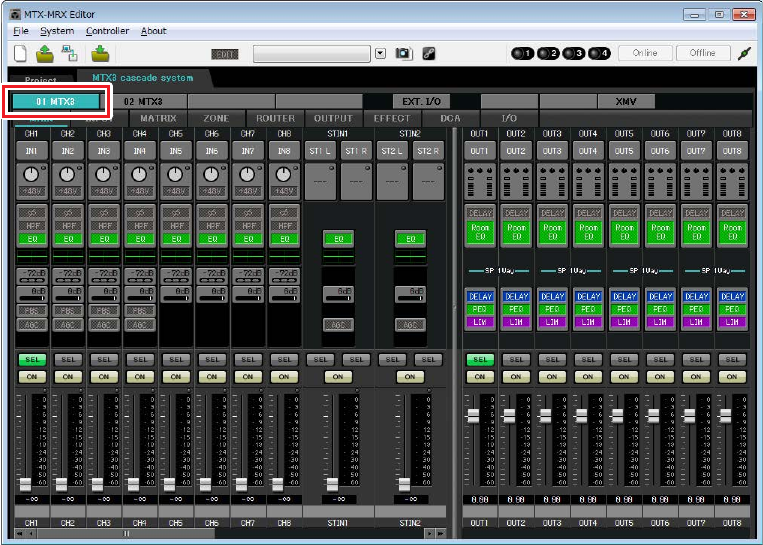Click system indicator 1
This screenshot has width=763, height=545.
coord(522,53)
